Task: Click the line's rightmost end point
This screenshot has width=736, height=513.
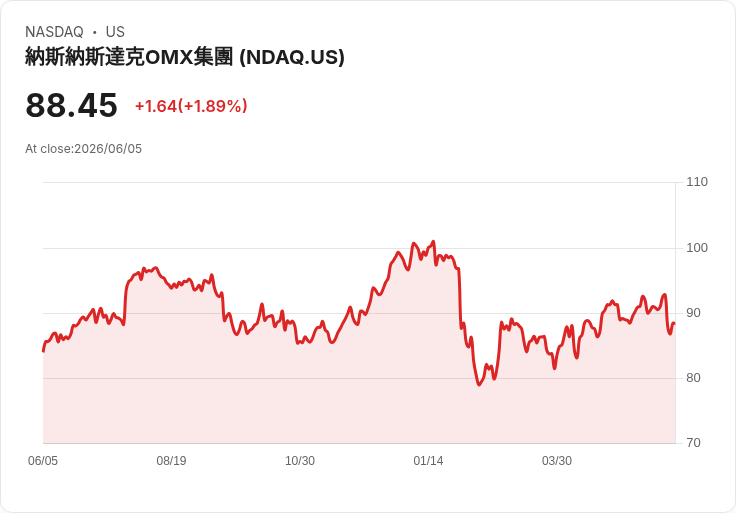Action: 675,323
